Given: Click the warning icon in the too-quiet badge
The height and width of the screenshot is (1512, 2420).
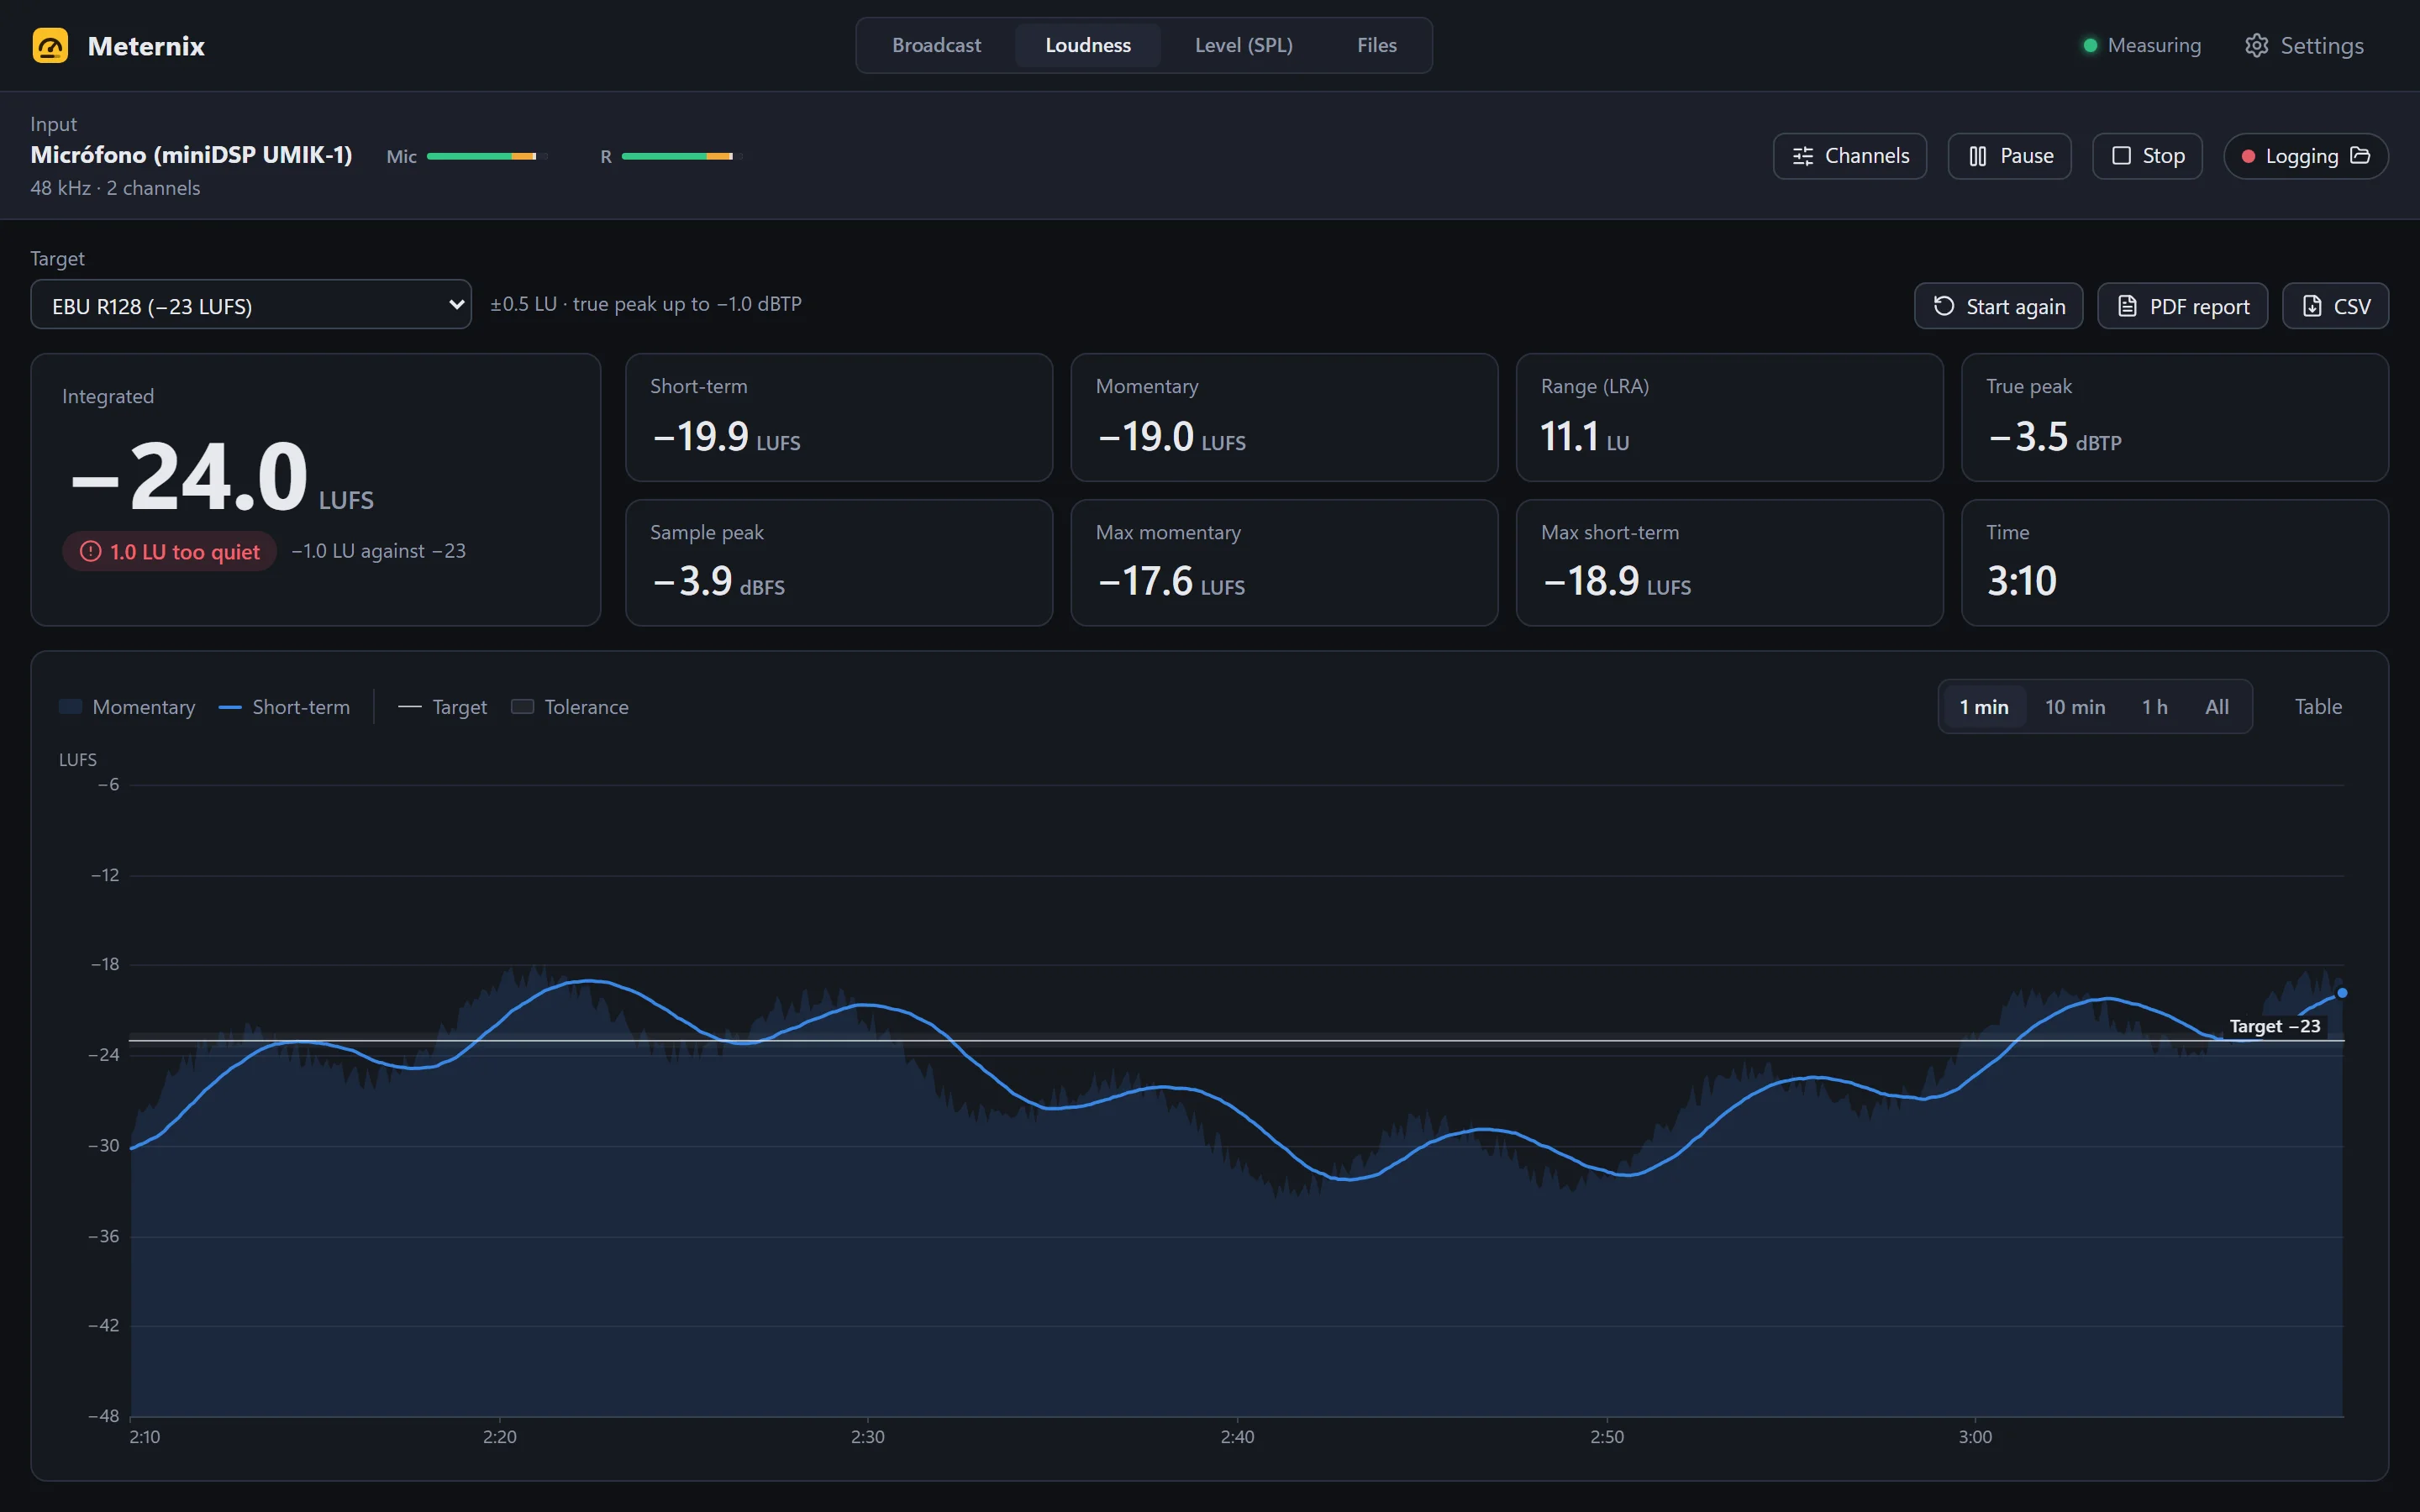Looking at the screenshot, I should 90,551.
